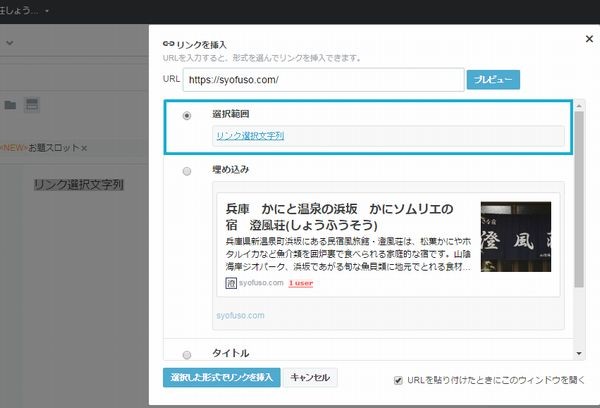Image resolution: width=600 pixels, height=408 pixels.
Task: Select the 埋め込み radio option
Action: pyautogui.click(x=187, y=171)
